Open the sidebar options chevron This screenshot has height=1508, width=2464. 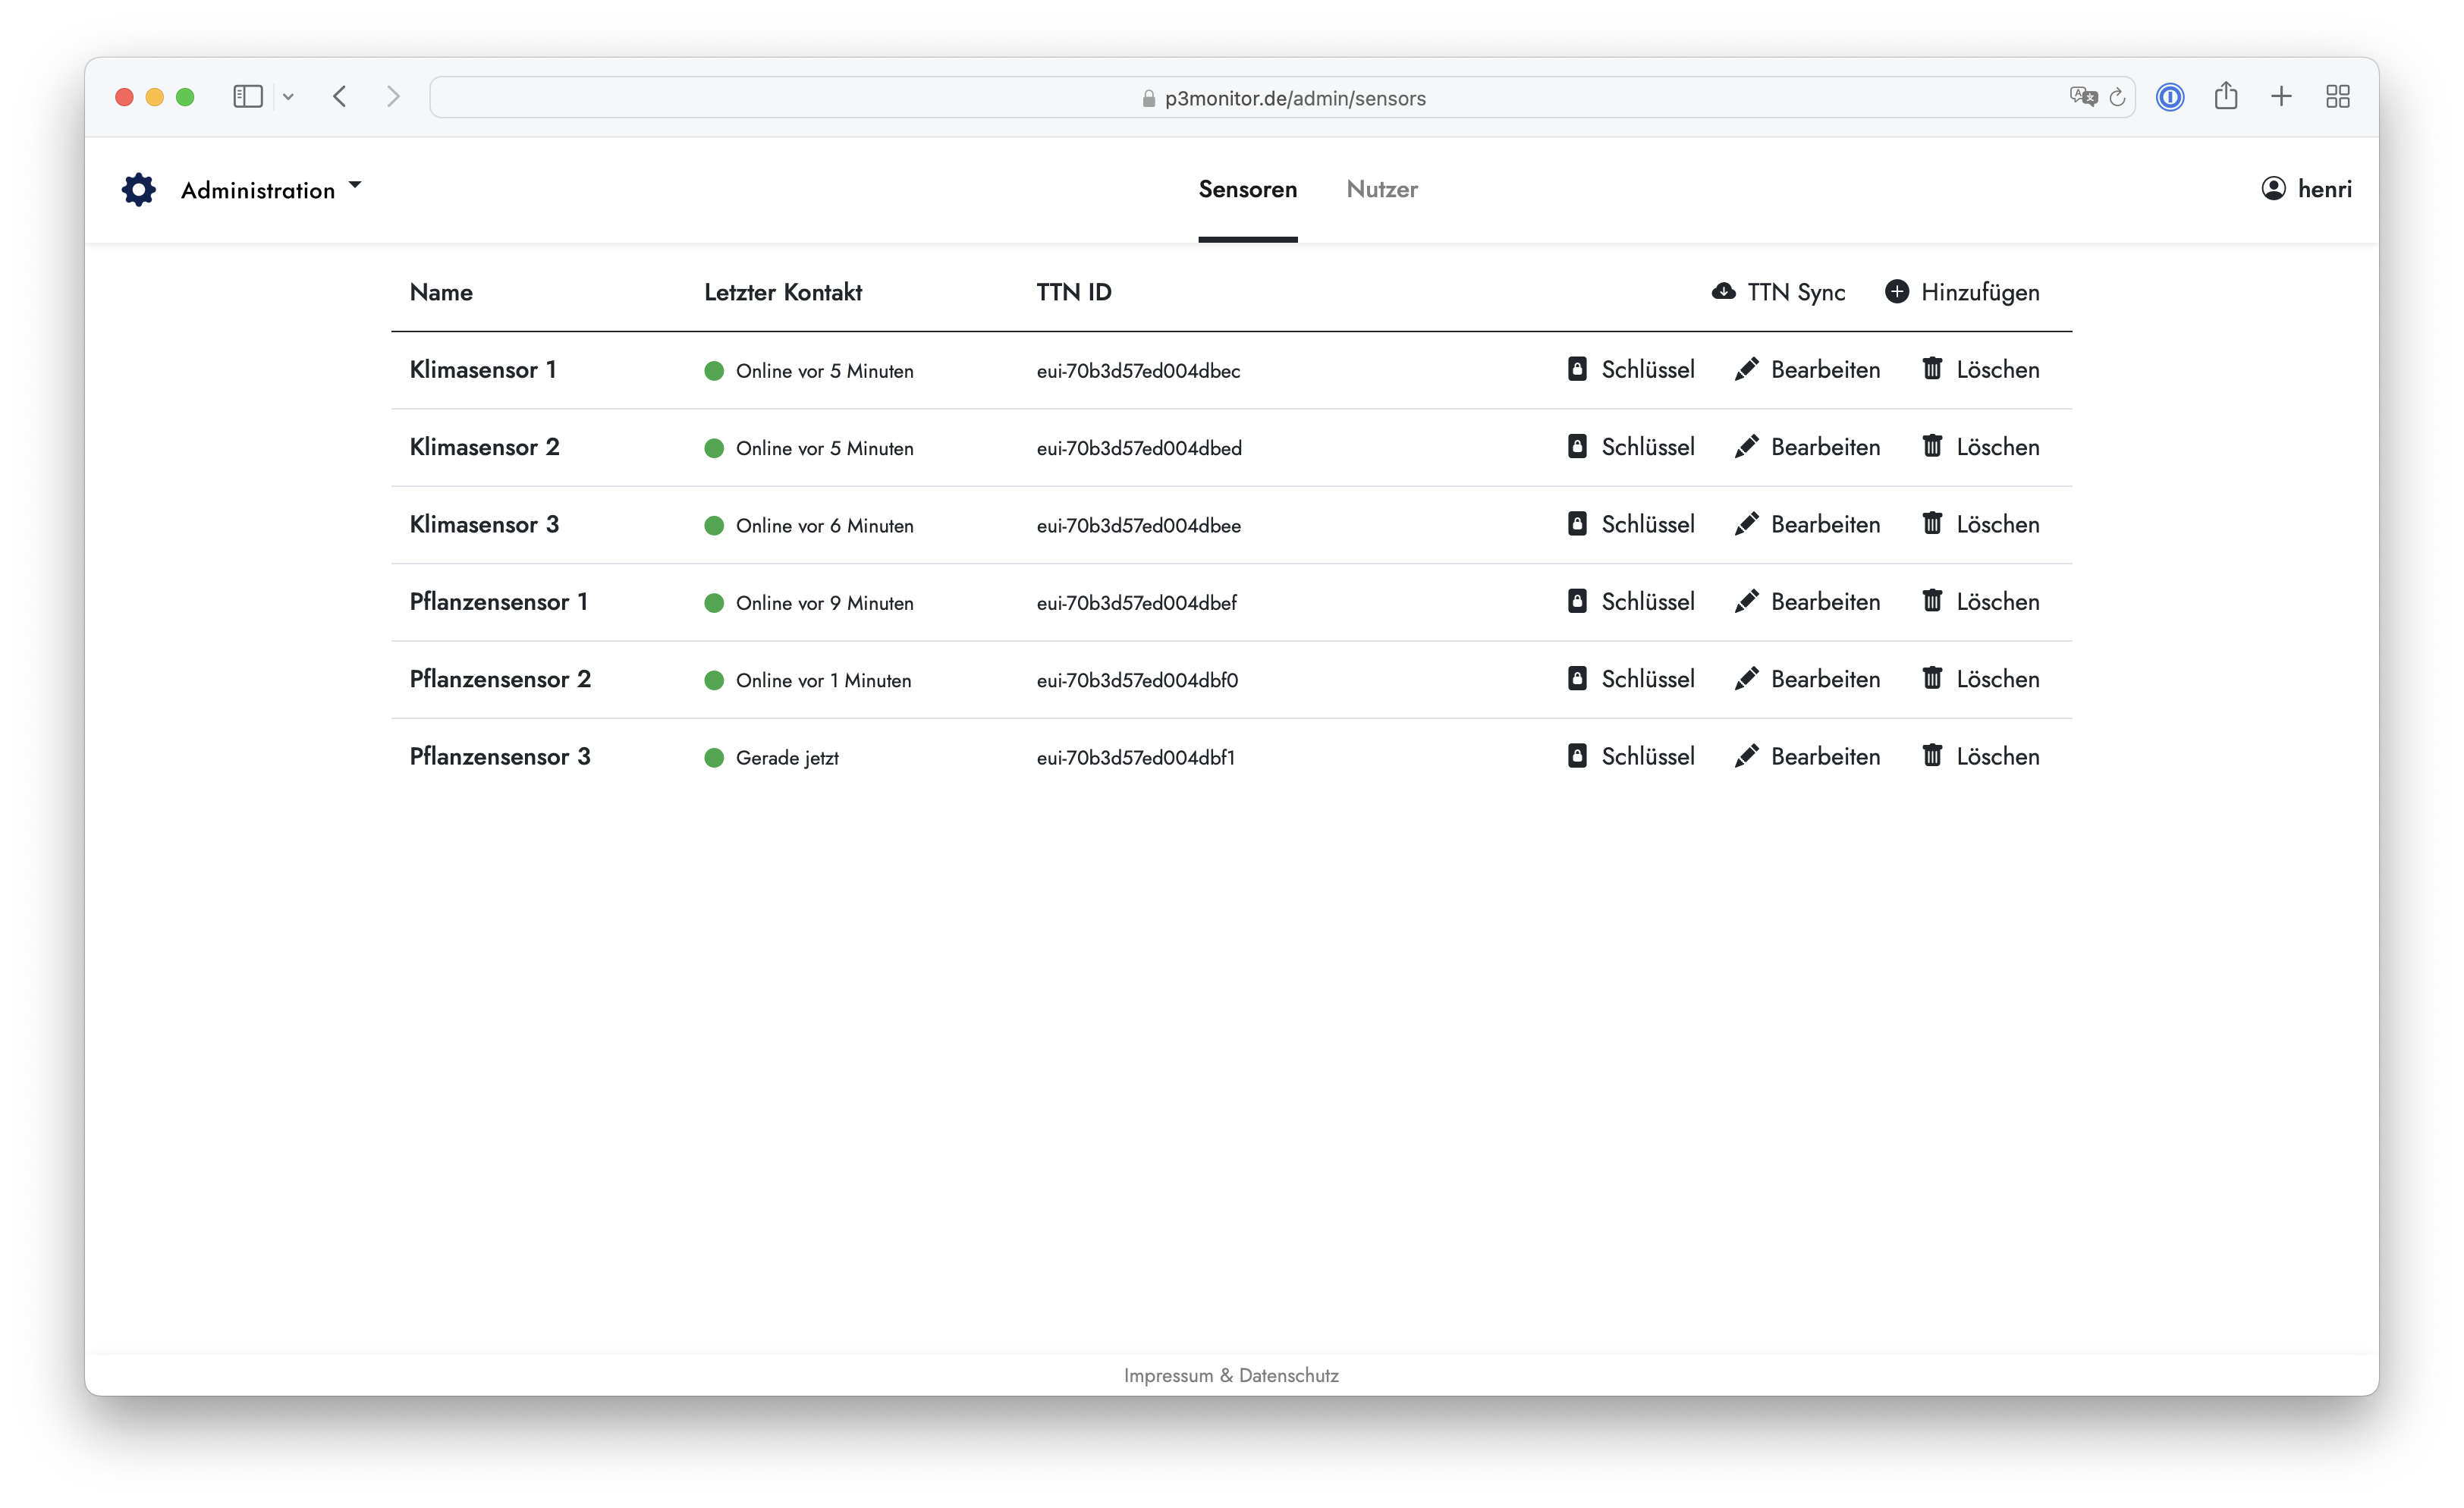[x=288, y=97]
